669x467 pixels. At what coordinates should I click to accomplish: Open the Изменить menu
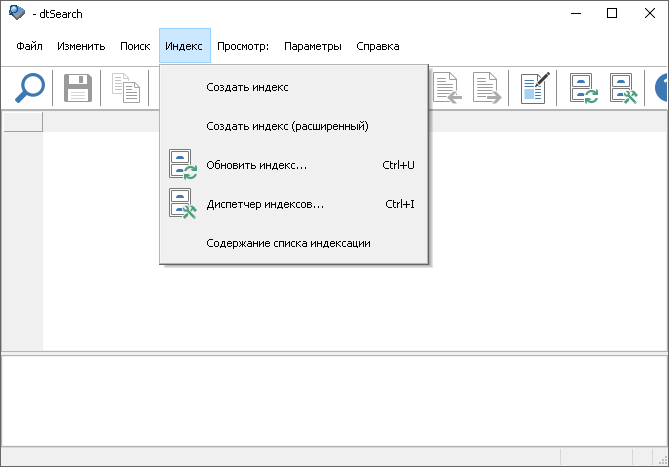(x=81, y=46)
